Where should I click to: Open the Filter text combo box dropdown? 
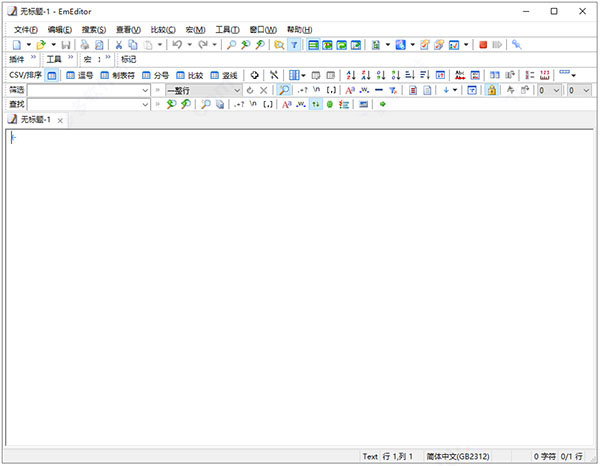(145, 90)
